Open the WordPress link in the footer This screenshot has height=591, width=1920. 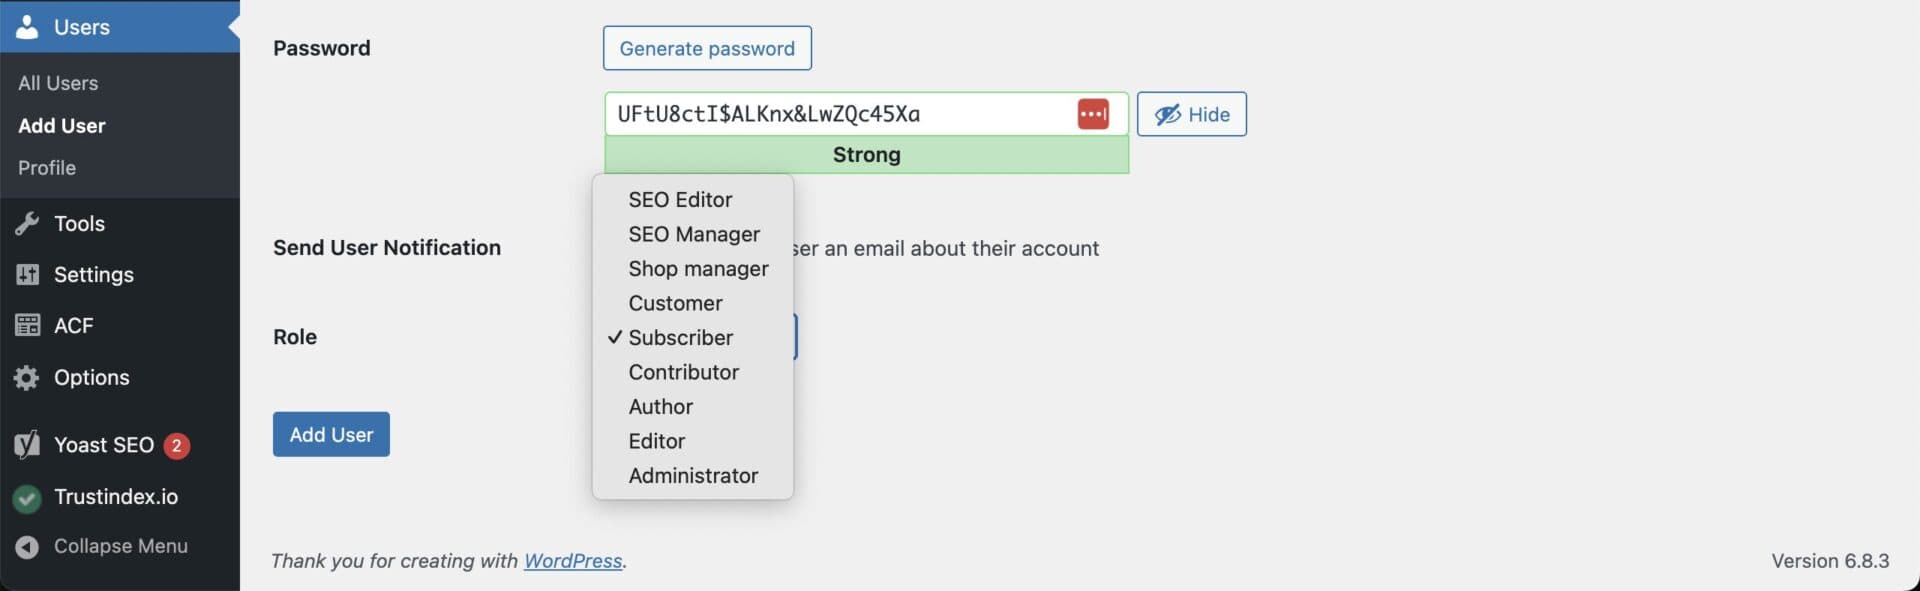pyautogui.click(x=573, y=561)
